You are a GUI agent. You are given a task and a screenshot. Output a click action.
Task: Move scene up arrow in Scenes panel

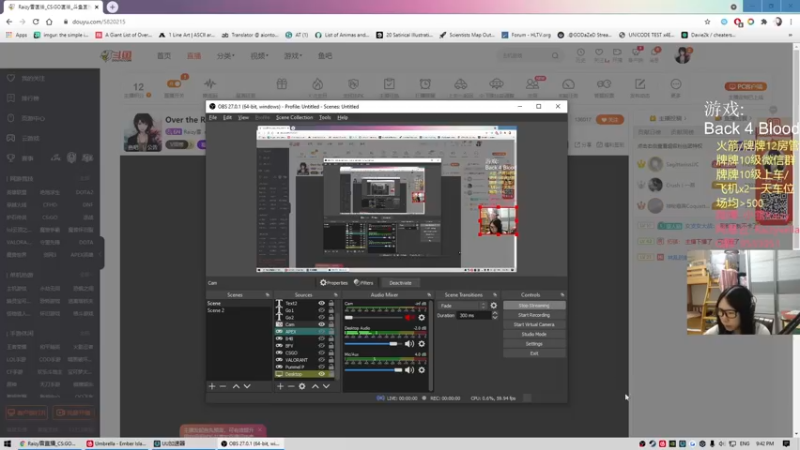(236, 386)
